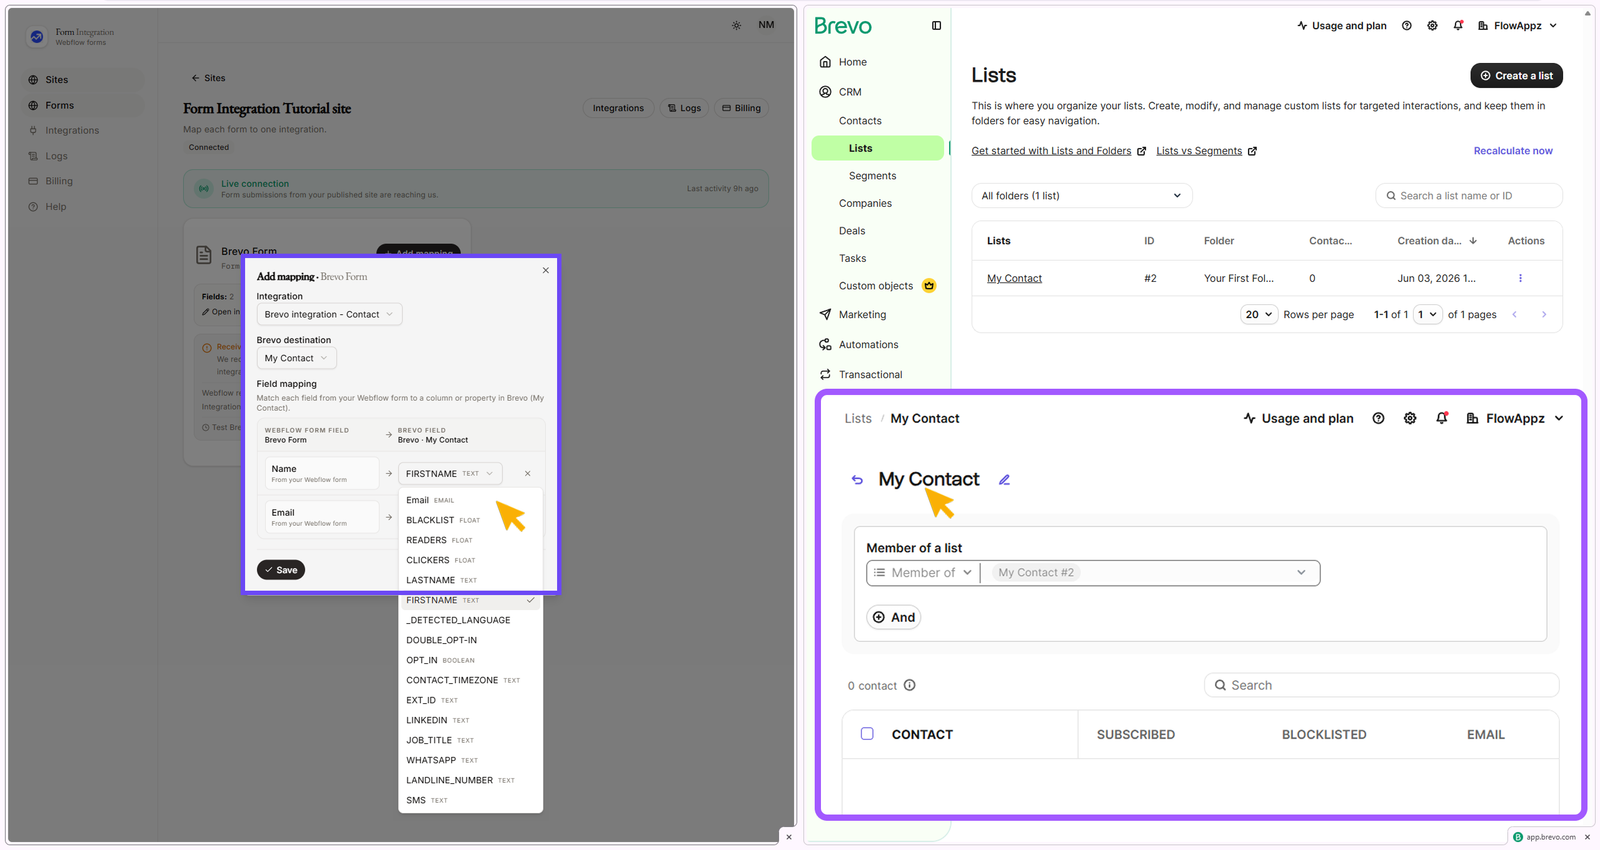This screenshot has height=850, width=1600.
Task: Remove the Name field mapping row
Action: point(528,474)
